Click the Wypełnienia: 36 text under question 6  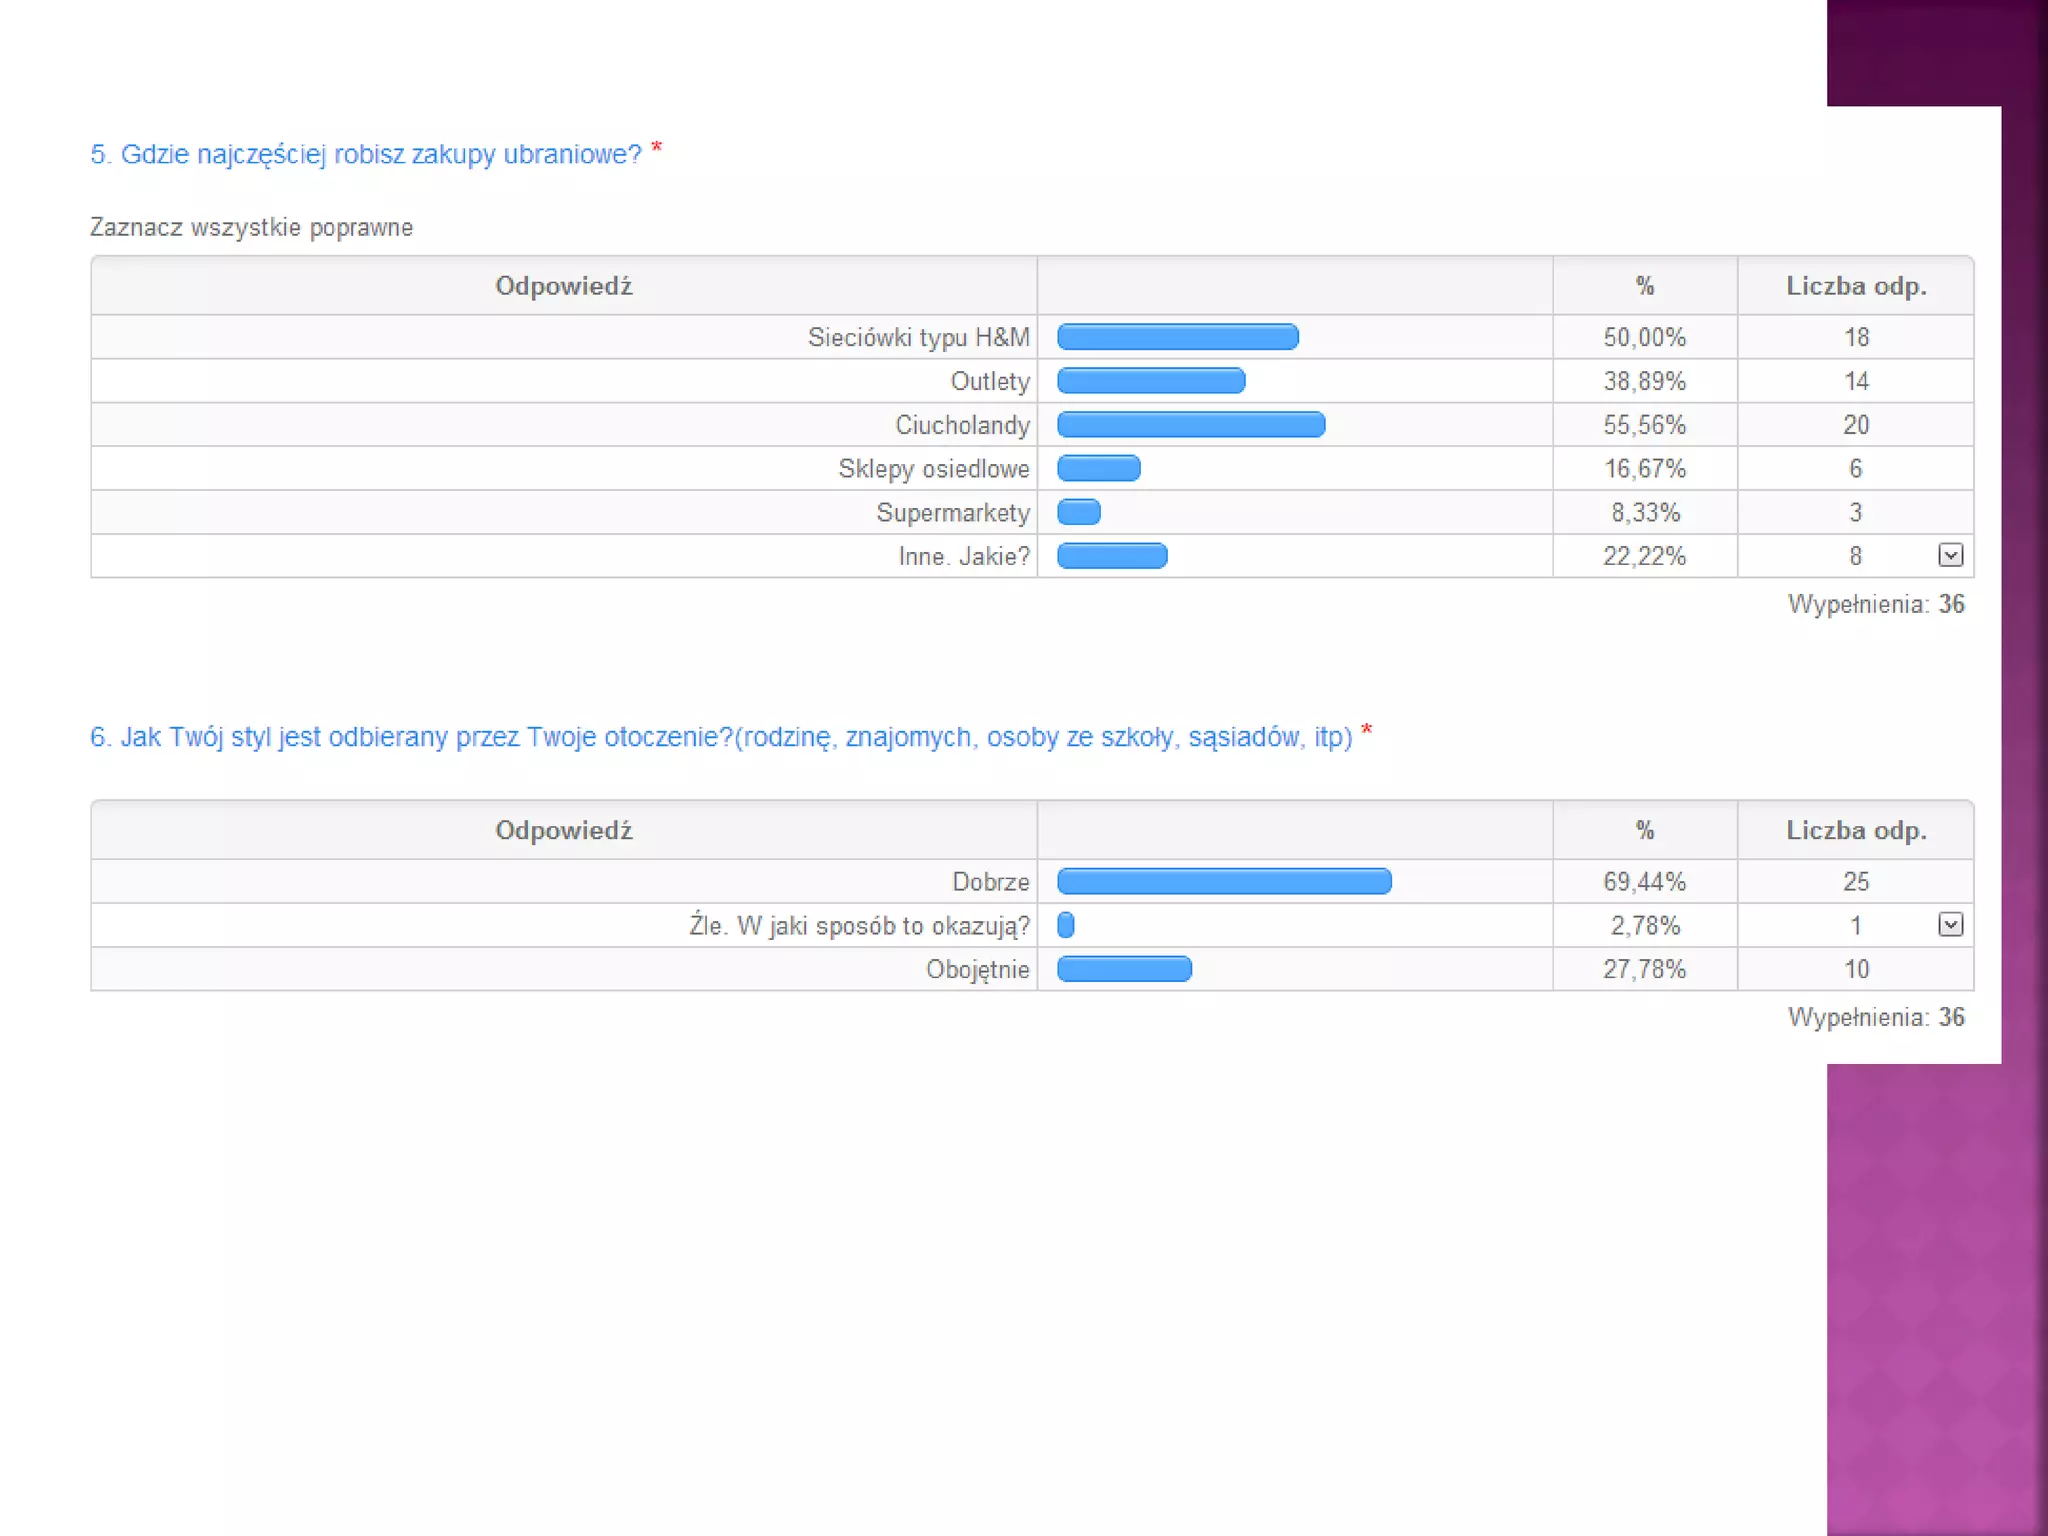click(x=1876, y=1017)
